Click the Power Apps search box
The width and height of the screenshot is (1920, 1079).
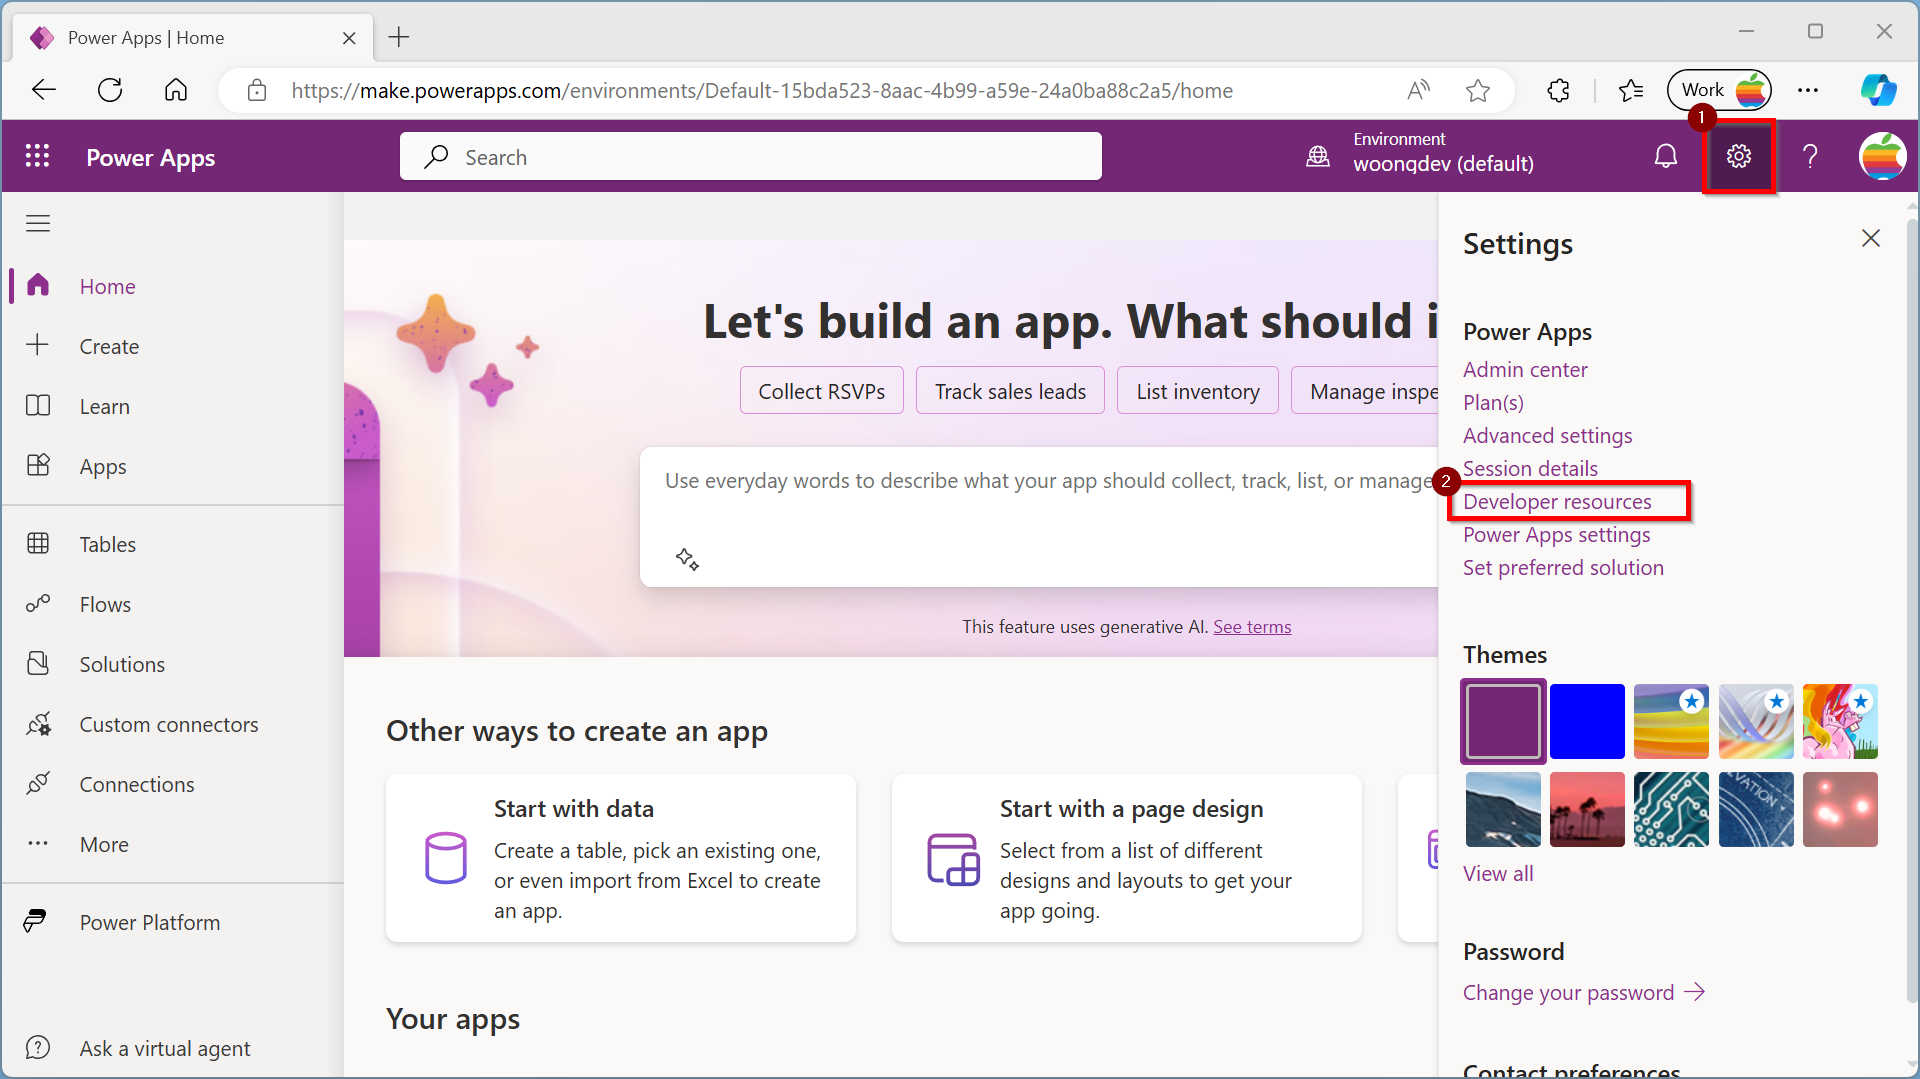tap(751, 156)
